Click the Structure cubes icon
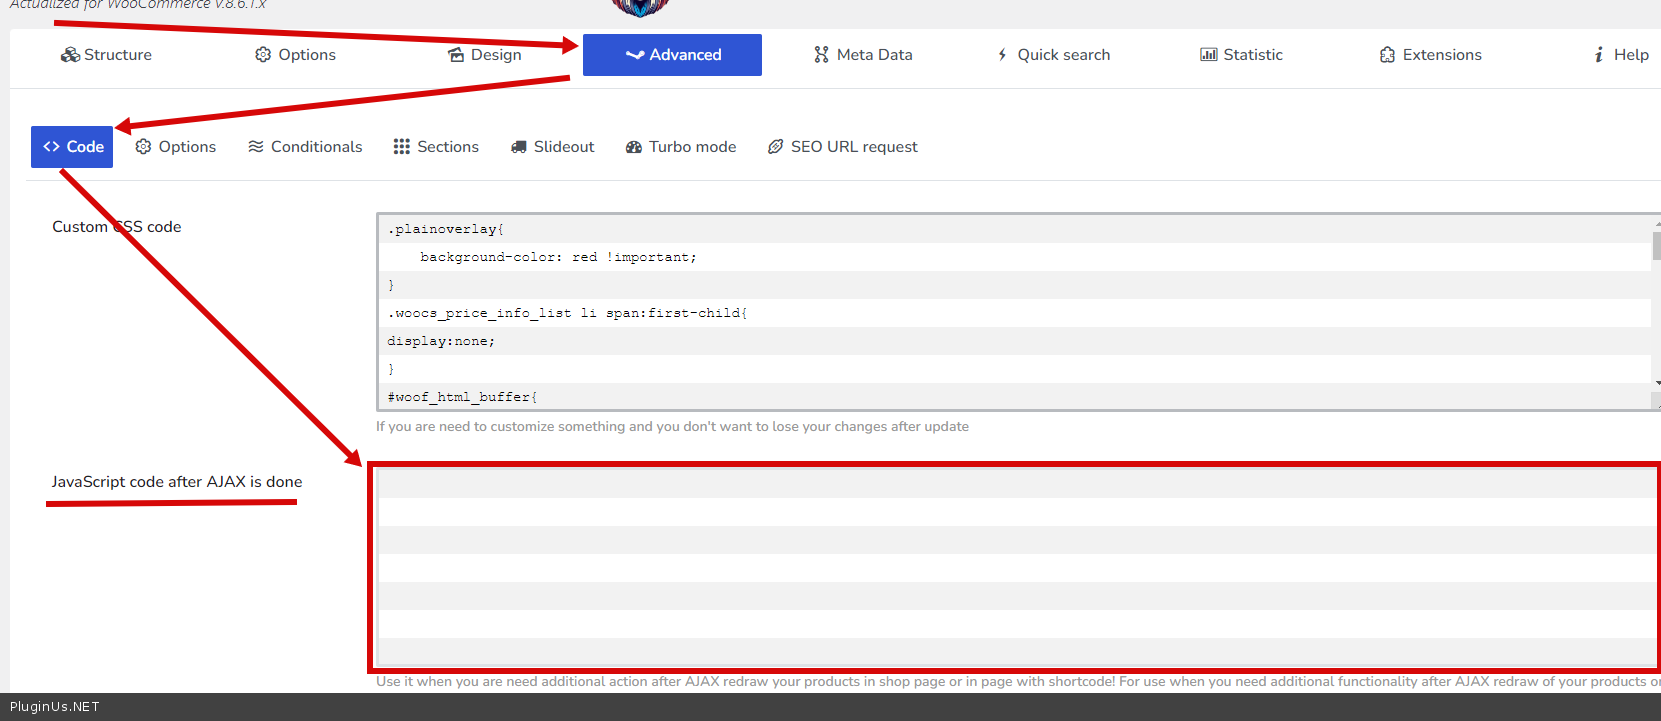Viewport: 1661px width, 721px height. pos(70,55)
